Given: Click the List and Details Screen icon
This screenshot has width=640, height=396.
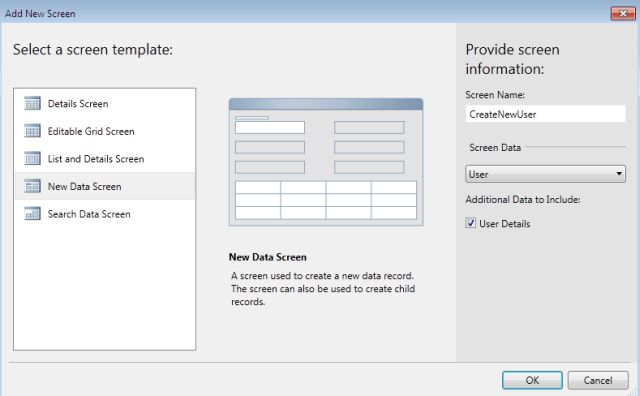Looking at the screenshot, I should [x=32, y=158].
